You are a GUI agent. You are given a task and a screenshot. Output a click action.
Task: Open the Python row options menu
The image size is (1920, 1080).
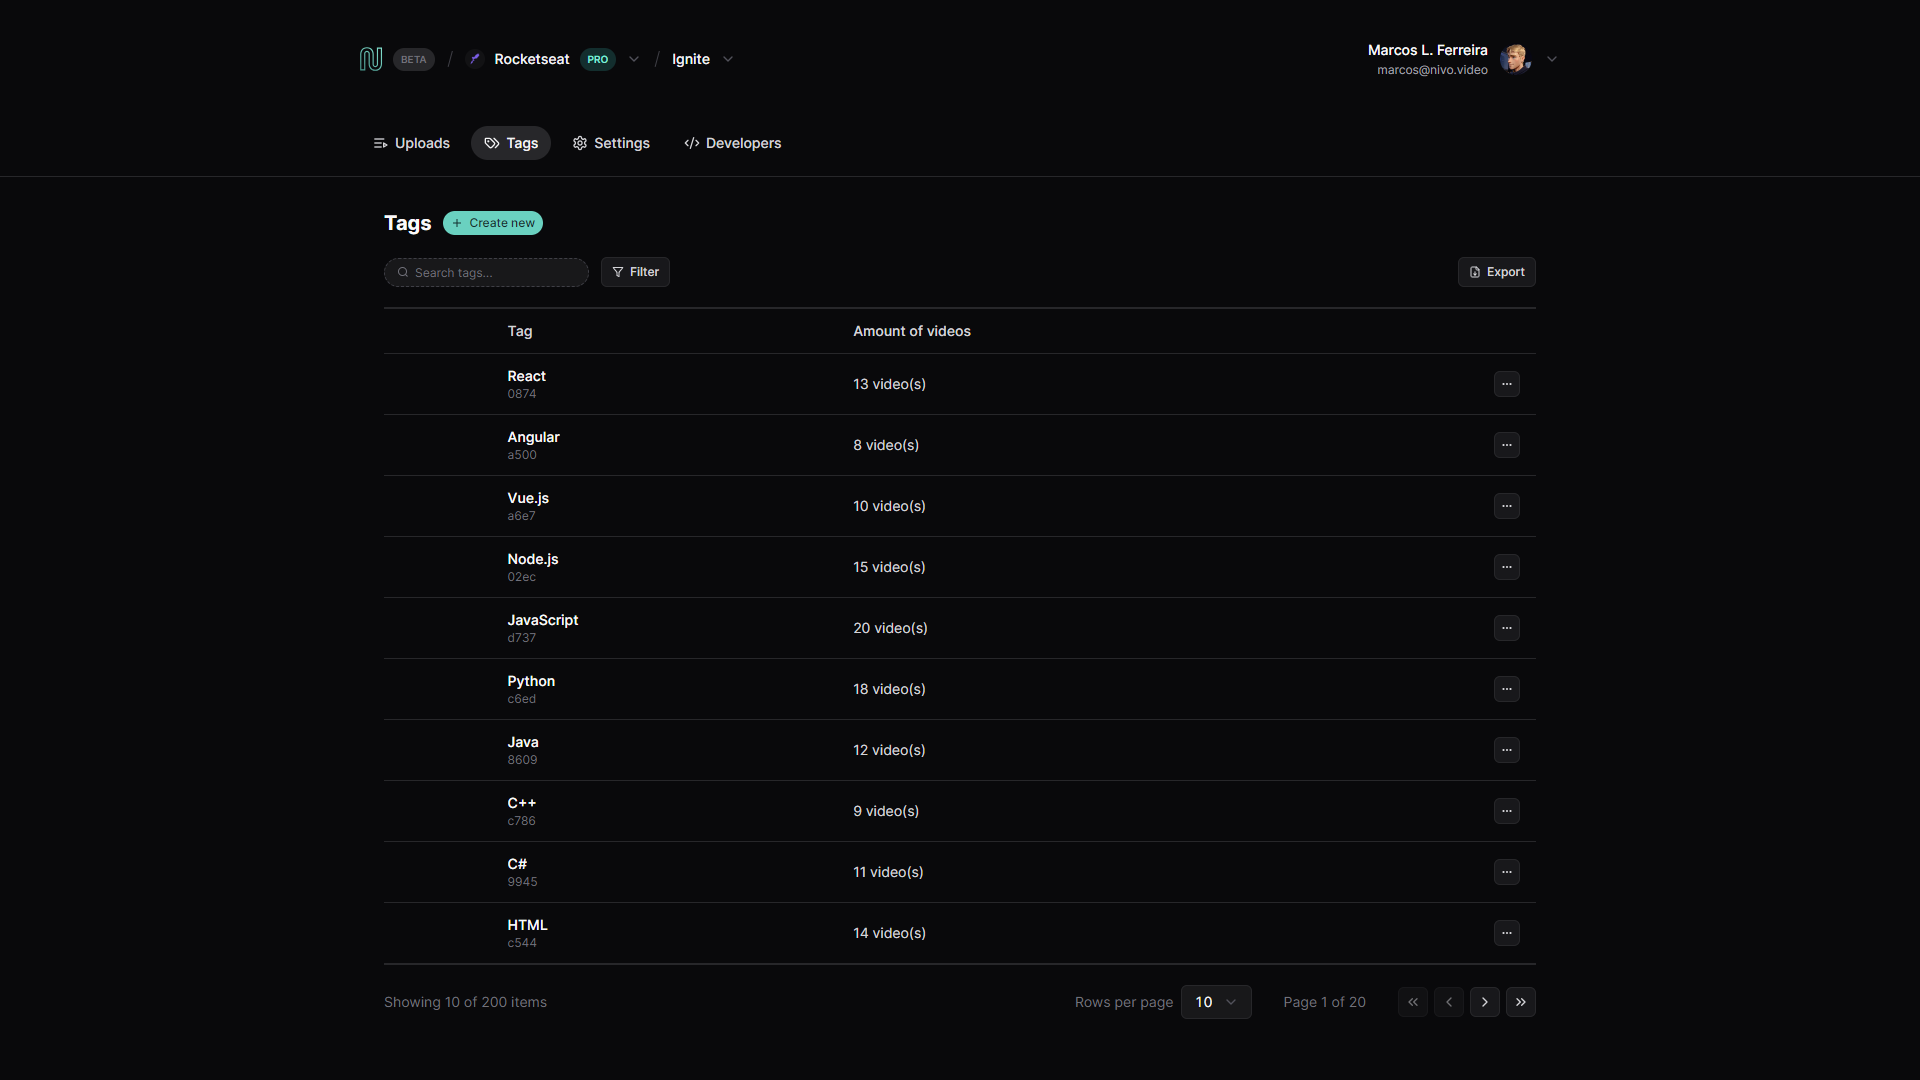point(1506,689)
